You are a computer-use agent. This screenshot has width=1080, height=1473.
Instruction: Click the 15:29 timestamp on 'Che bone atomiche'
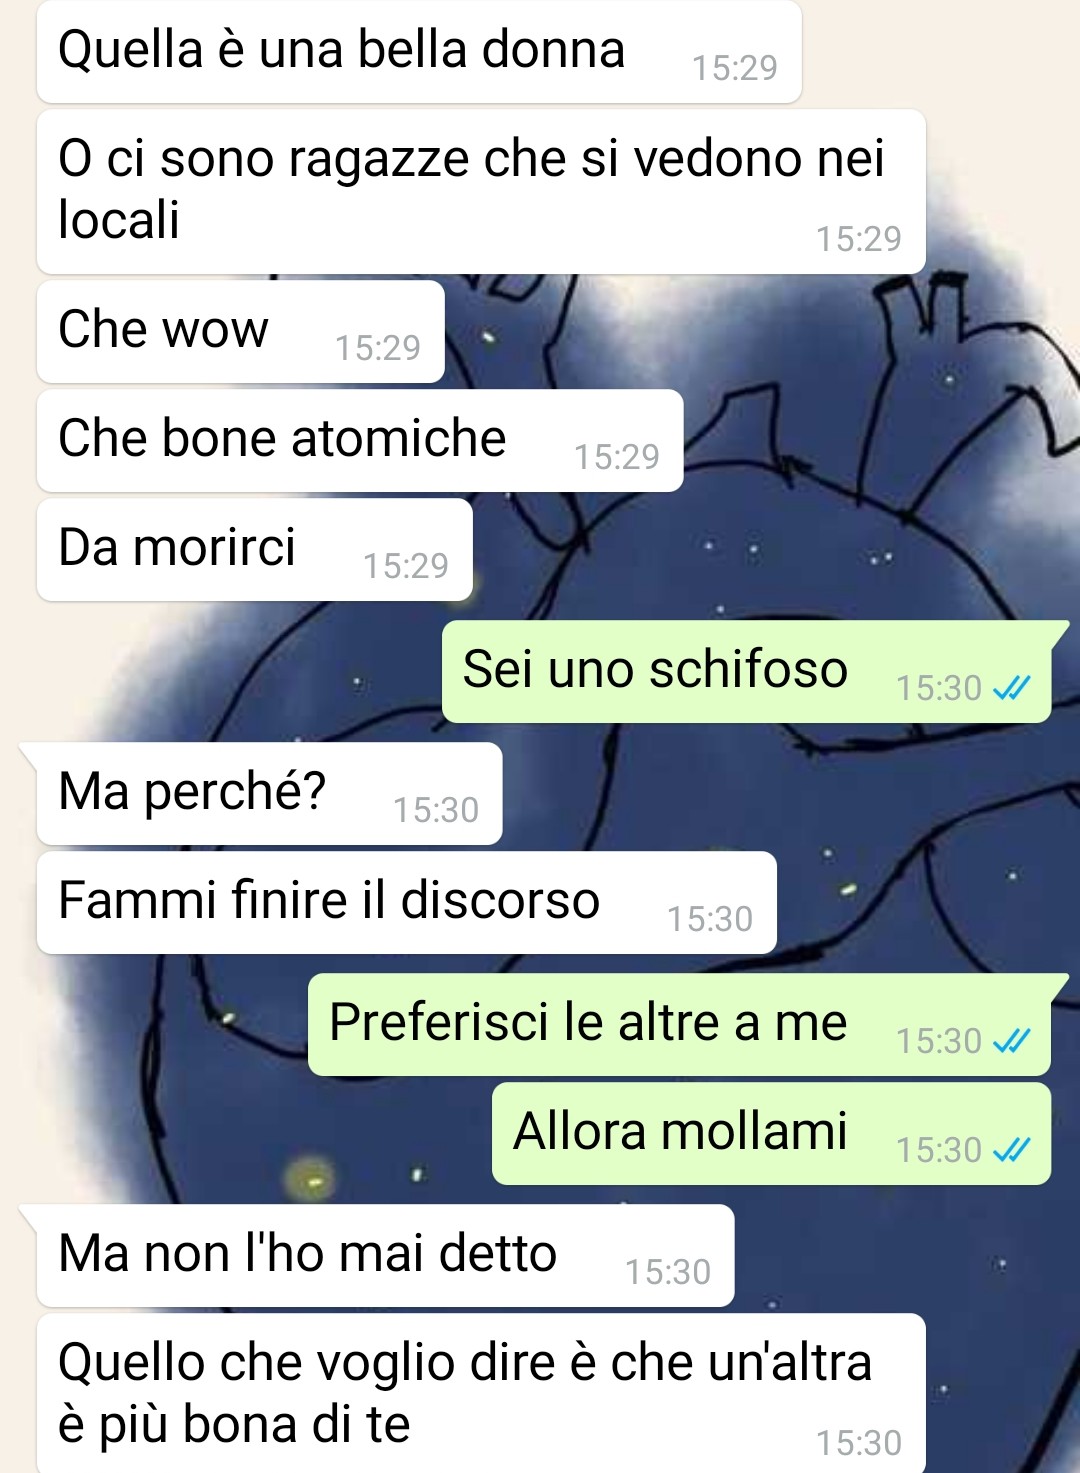point(617,457)
